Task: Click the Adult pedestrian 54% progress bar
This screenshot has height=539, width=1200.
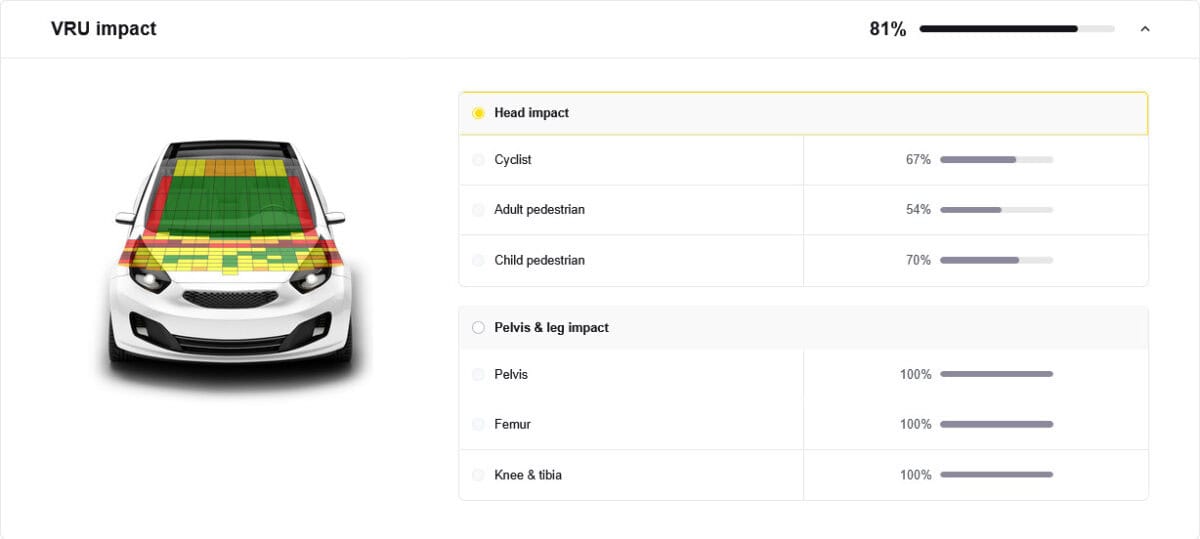Action: (x=996, y=210)
